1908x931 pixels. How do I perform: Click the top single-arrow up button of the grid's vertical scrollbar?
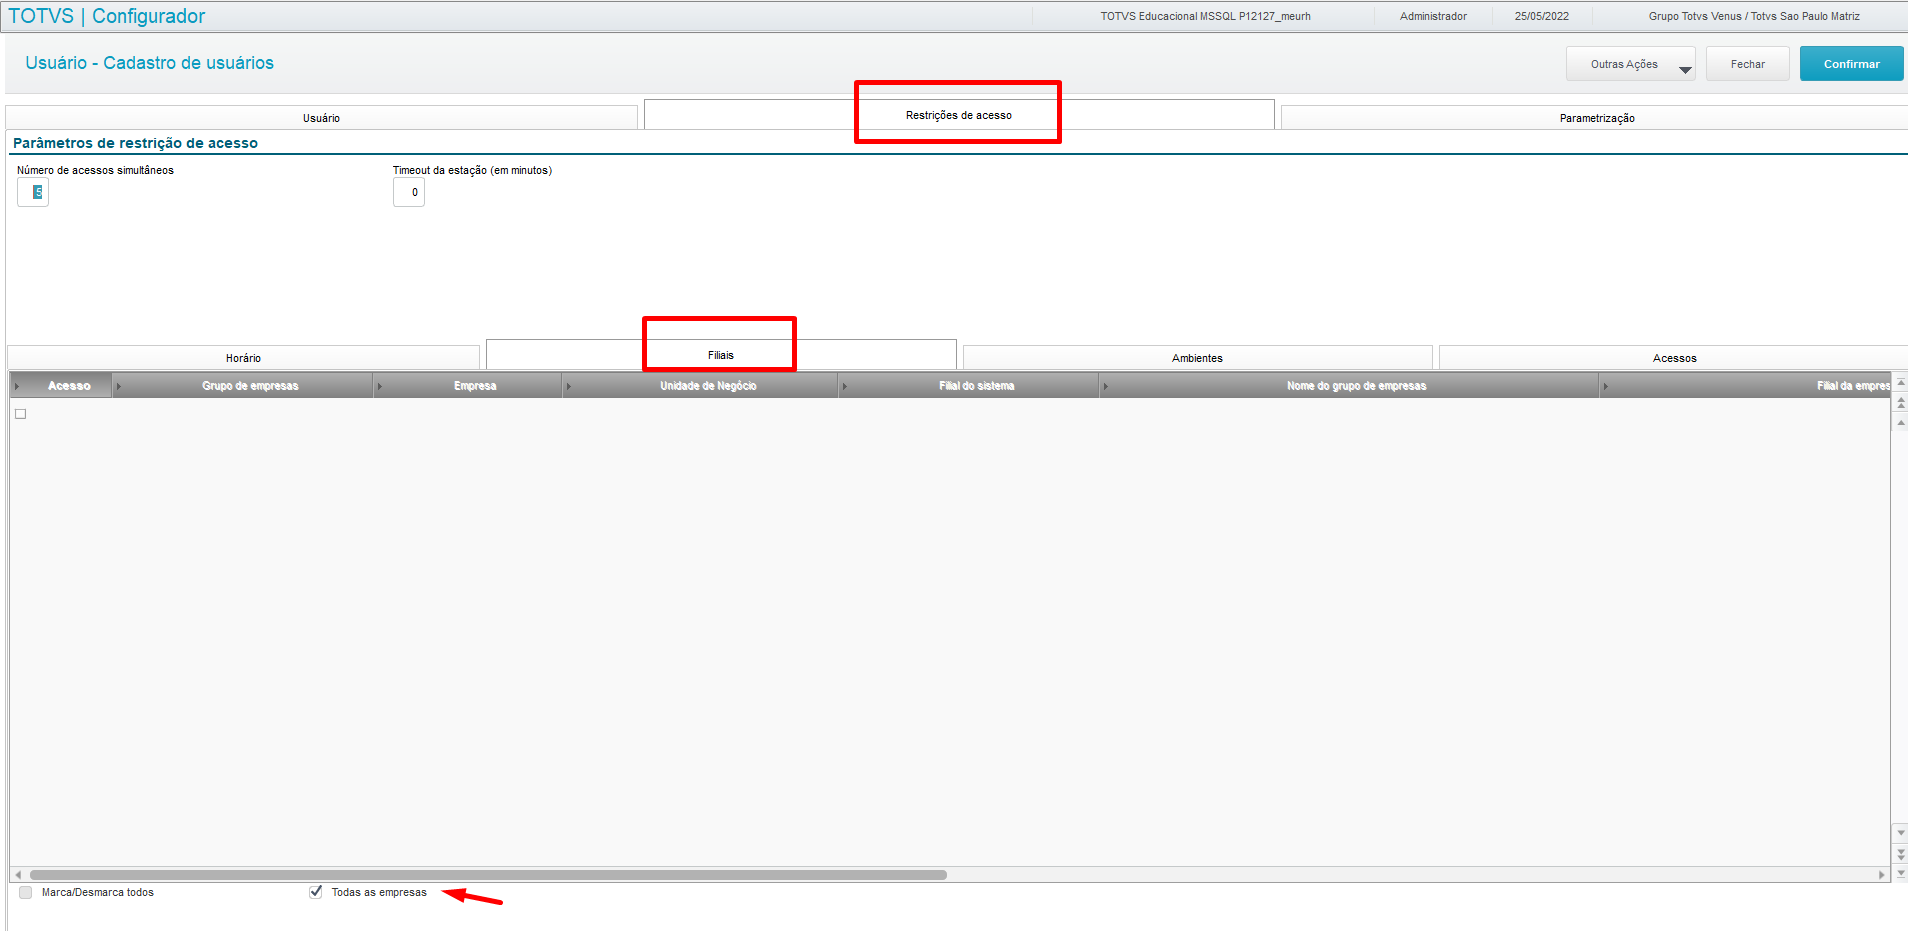1901,422
